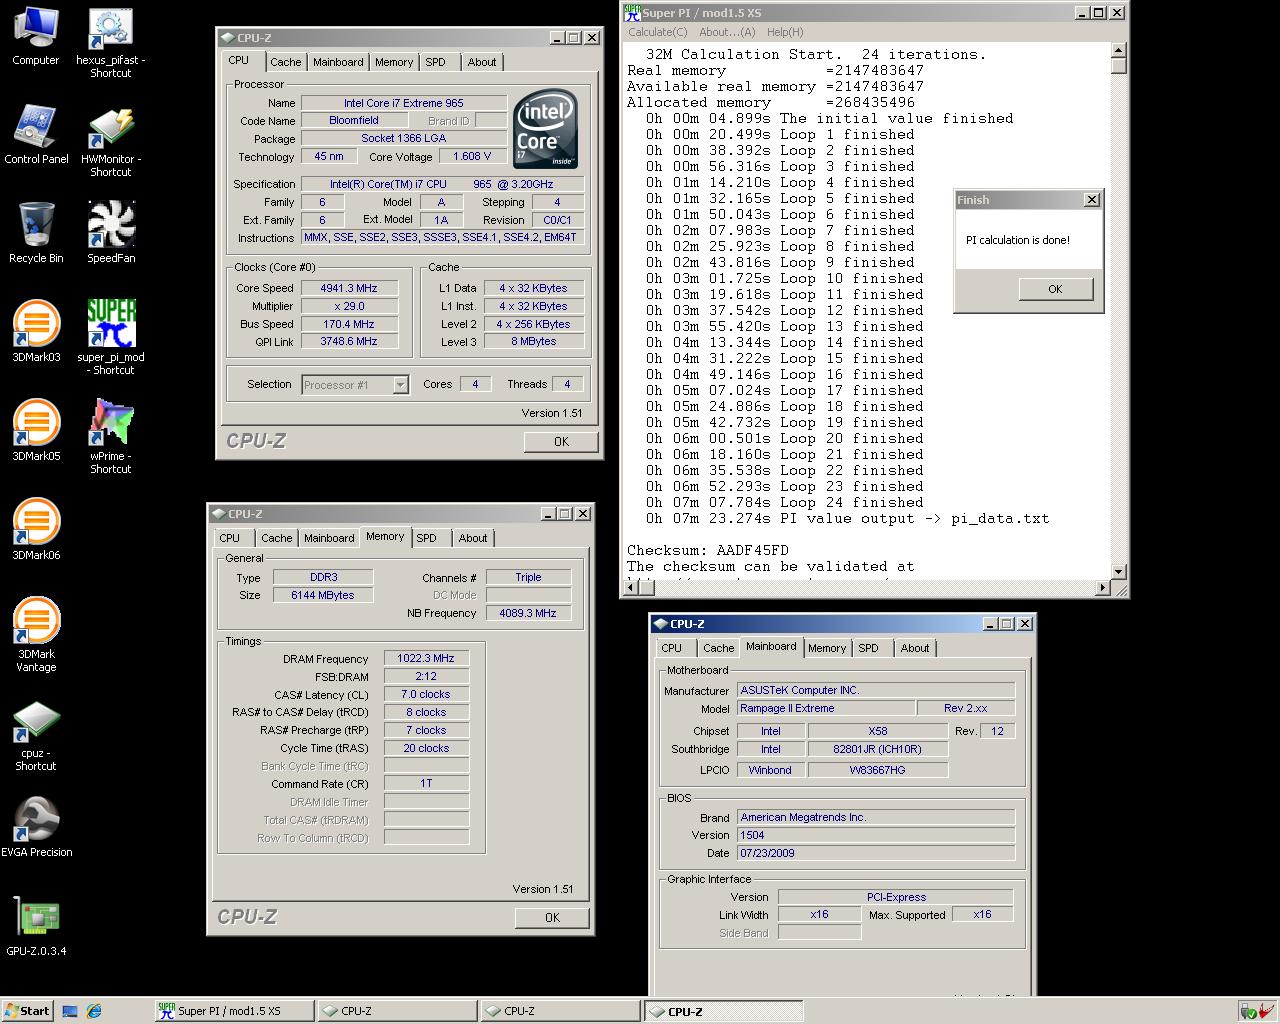This screenshot has width=1280, height=1024.
Task: Close the Finish dialog
Action: [x=1091, y=200]
